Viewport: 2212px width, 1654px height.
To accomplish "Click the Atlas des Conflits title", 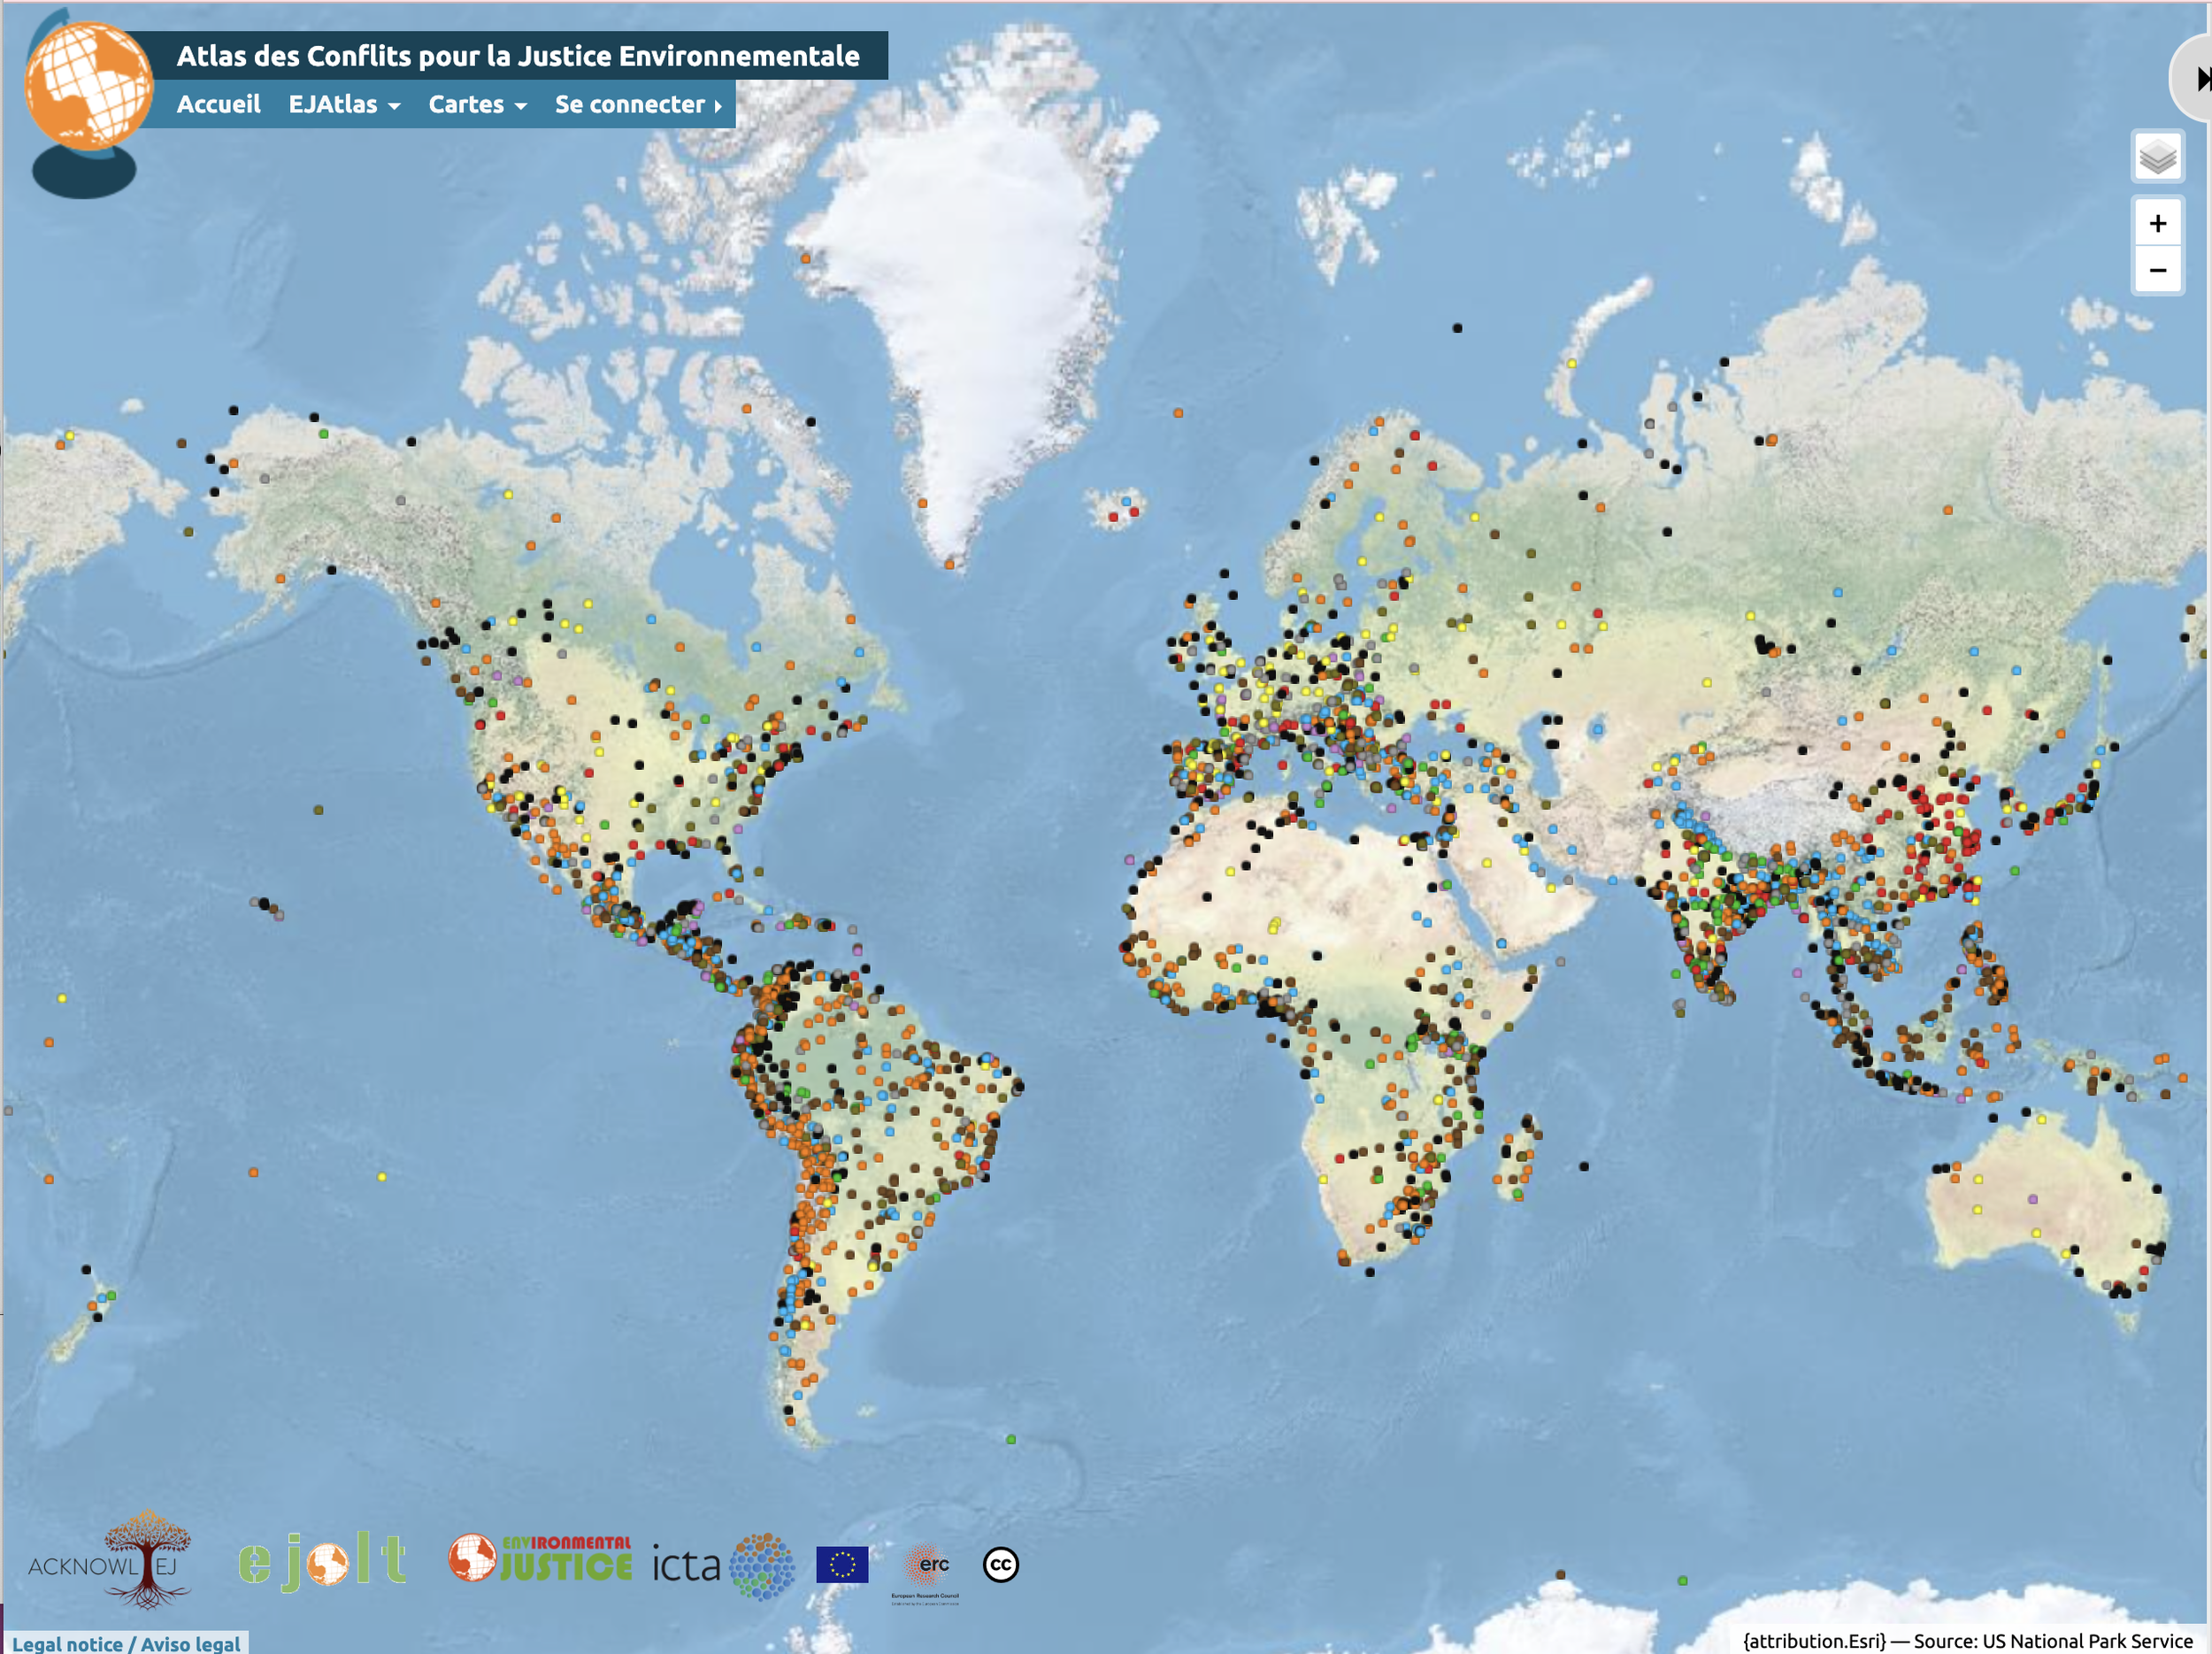I will tap(518, 56).
